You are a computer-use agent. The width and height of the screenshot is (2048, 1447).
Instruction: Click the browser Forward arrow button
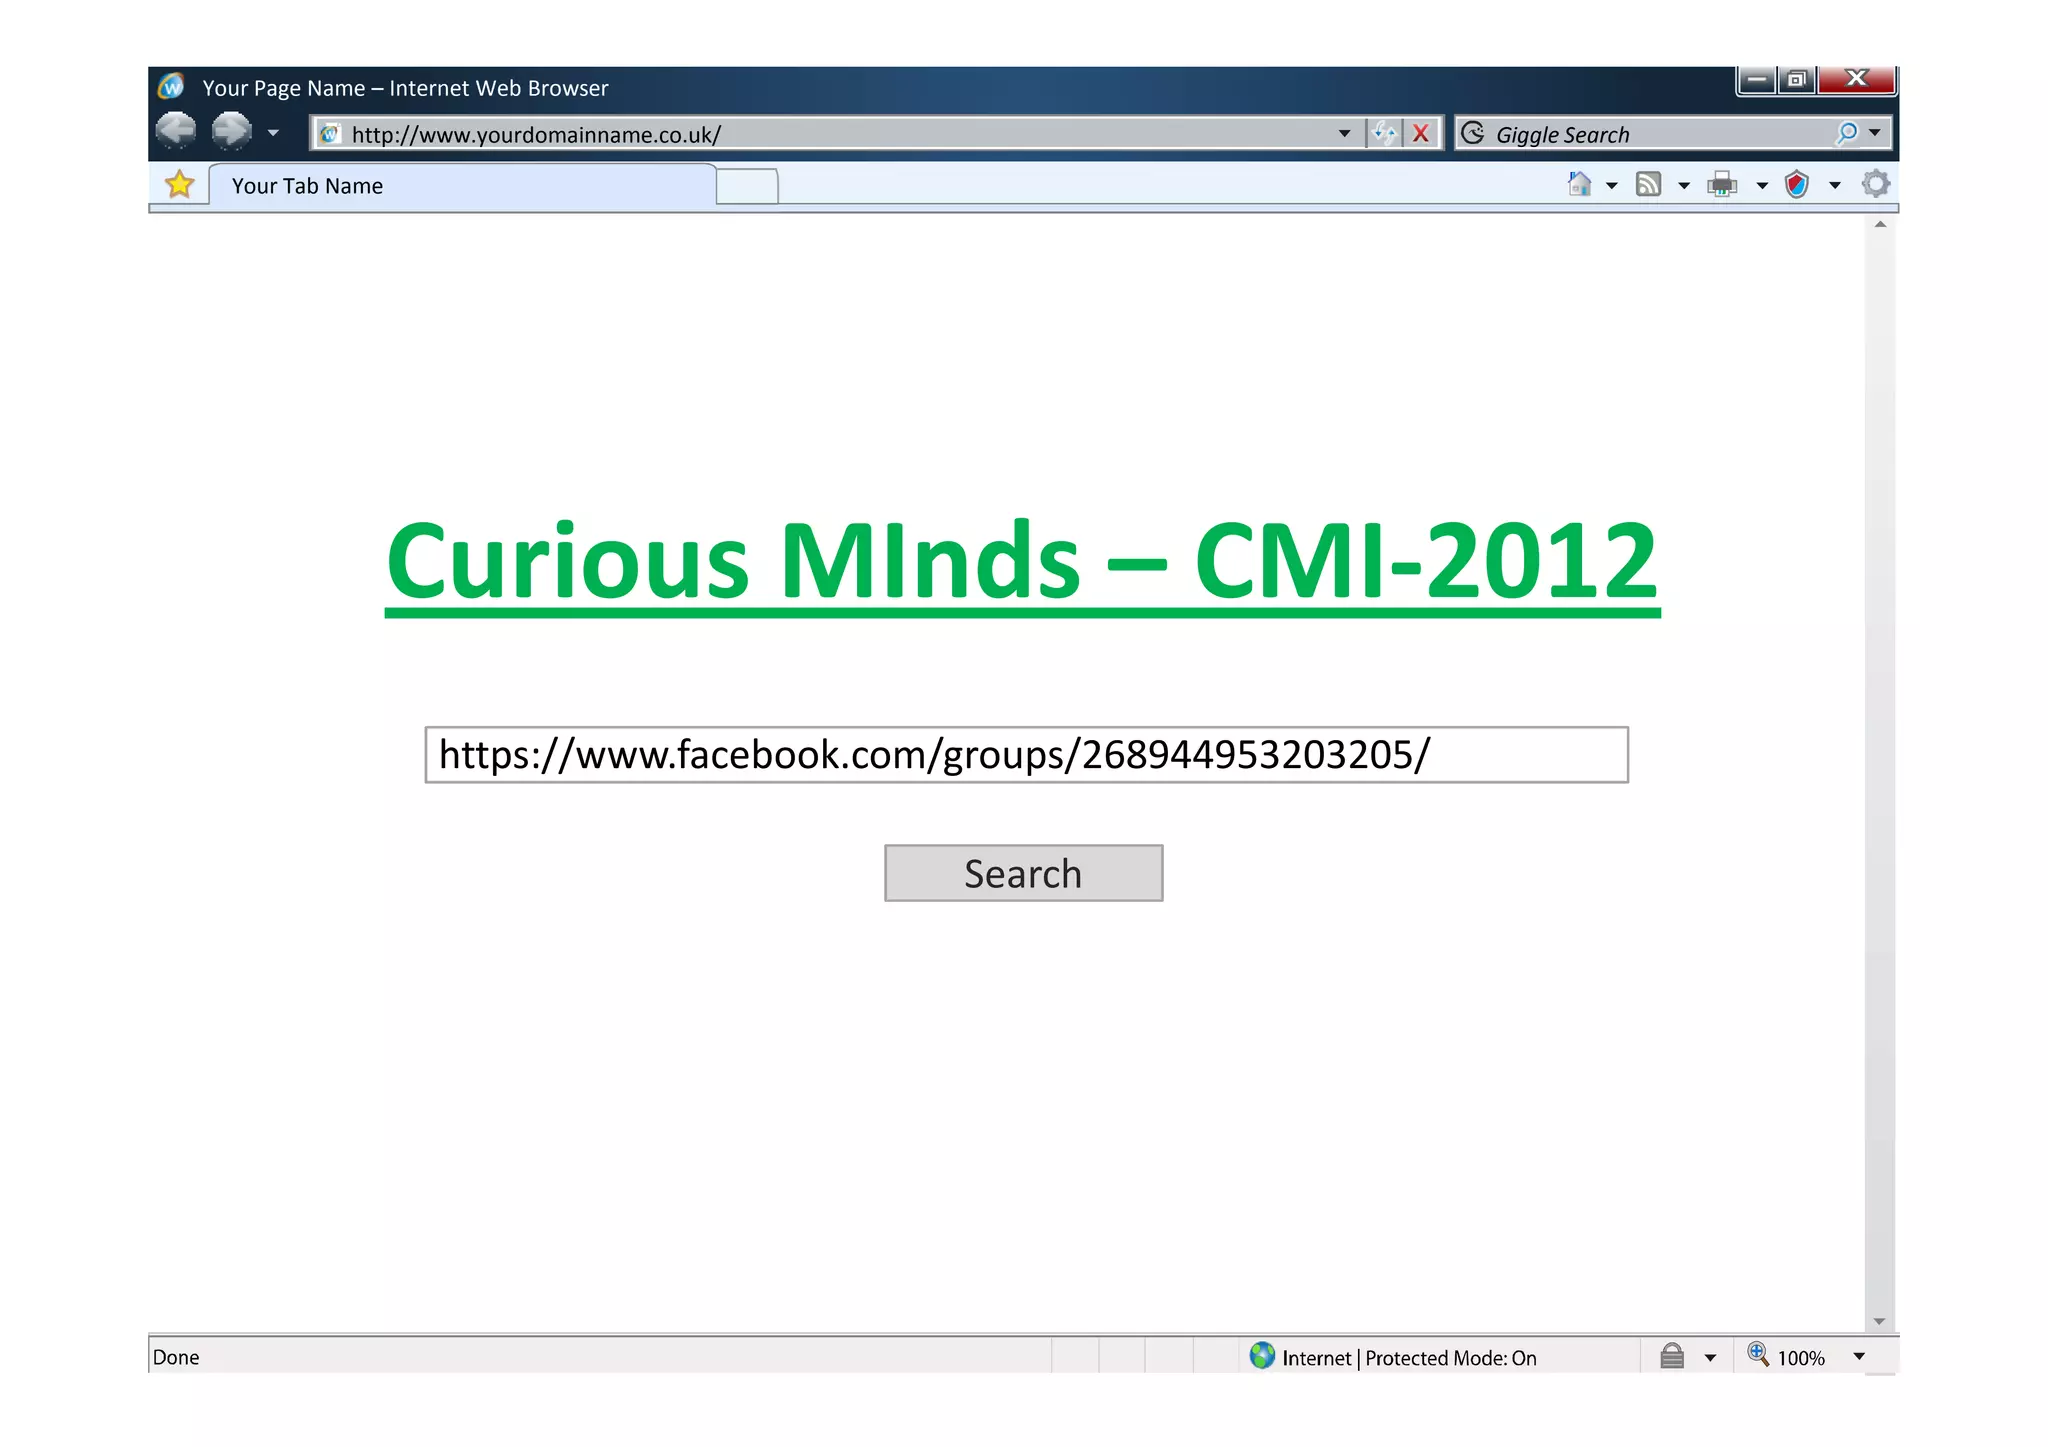pos(231,131)
